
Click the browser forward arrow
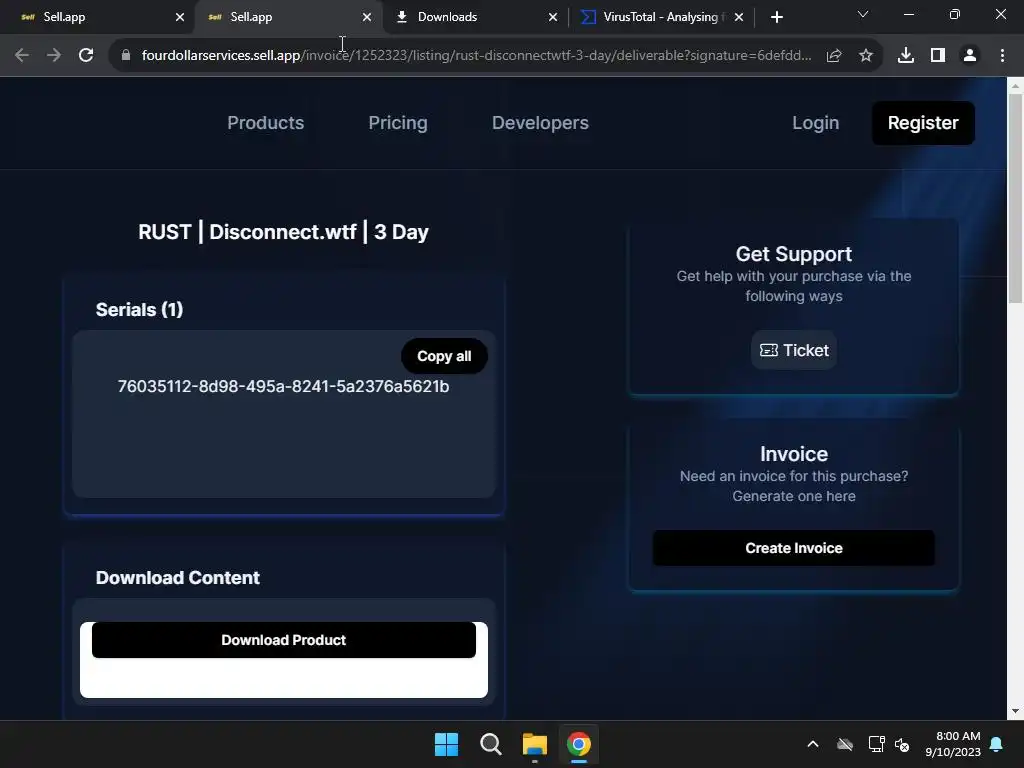pyautogui.click(x=54, y=56)
